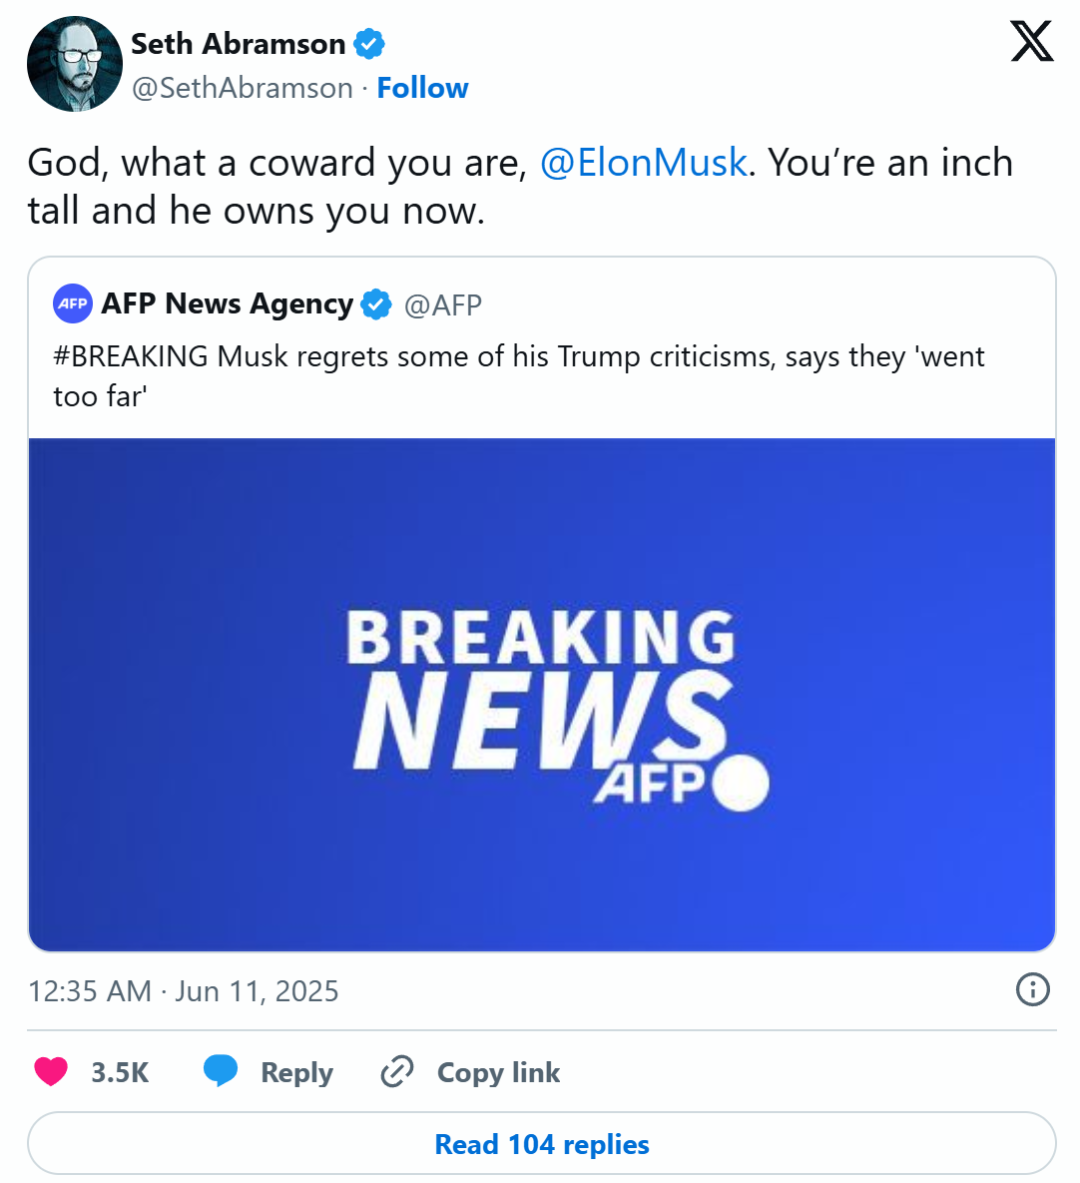Open the @SethAbramson handle link
1080x1183 pixels.
pyautogui.click(x=242, y=88)
